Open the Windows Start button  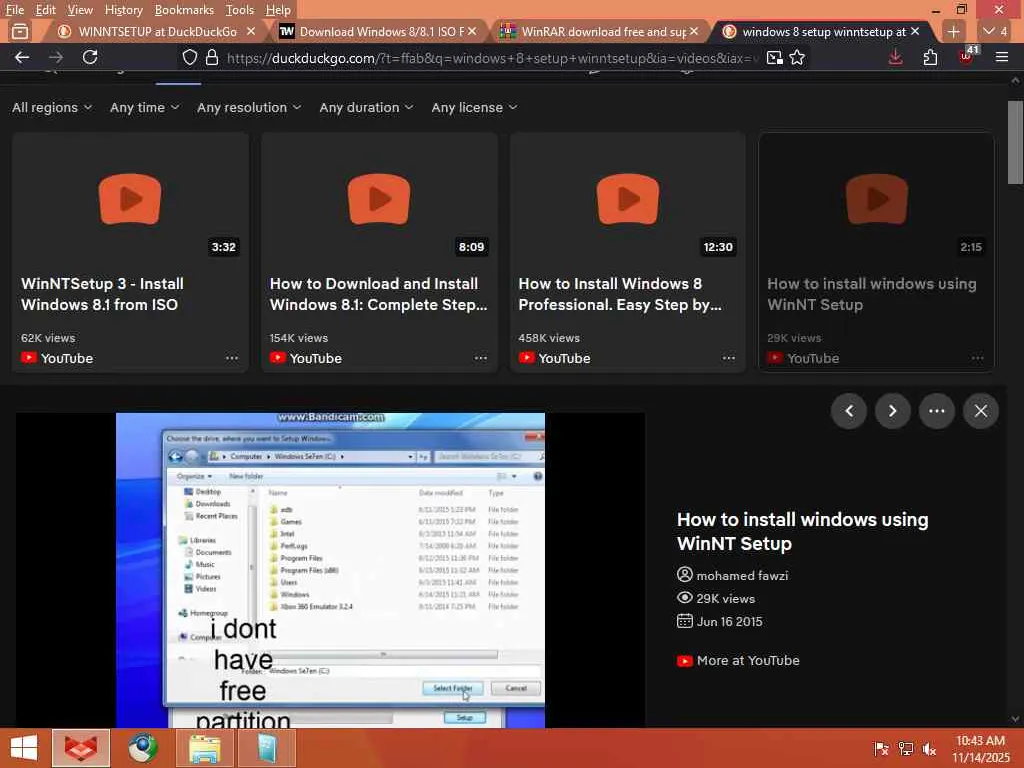(x=24, y=748)
